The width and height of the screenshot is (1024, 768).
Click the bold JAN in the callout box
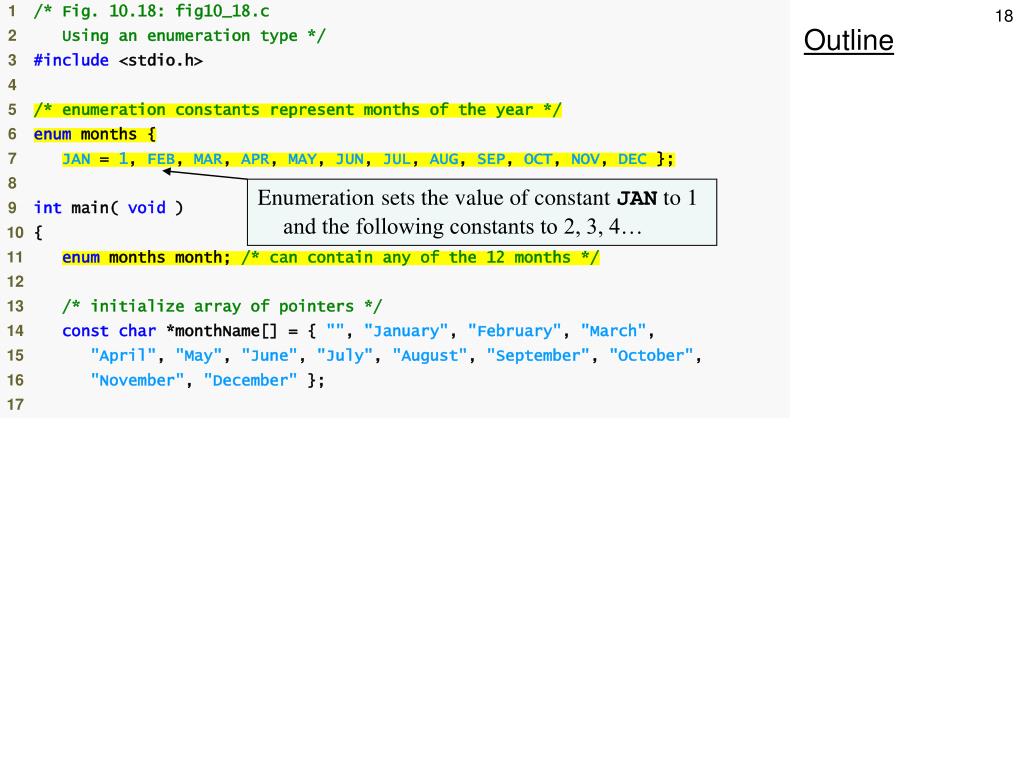tap(637, 198)
